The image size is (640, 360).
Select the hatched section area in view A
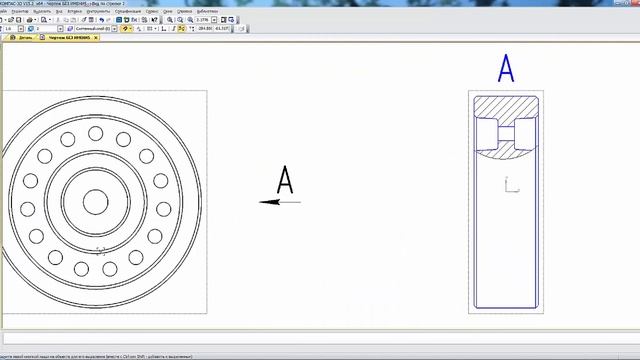tap(506, 107)
